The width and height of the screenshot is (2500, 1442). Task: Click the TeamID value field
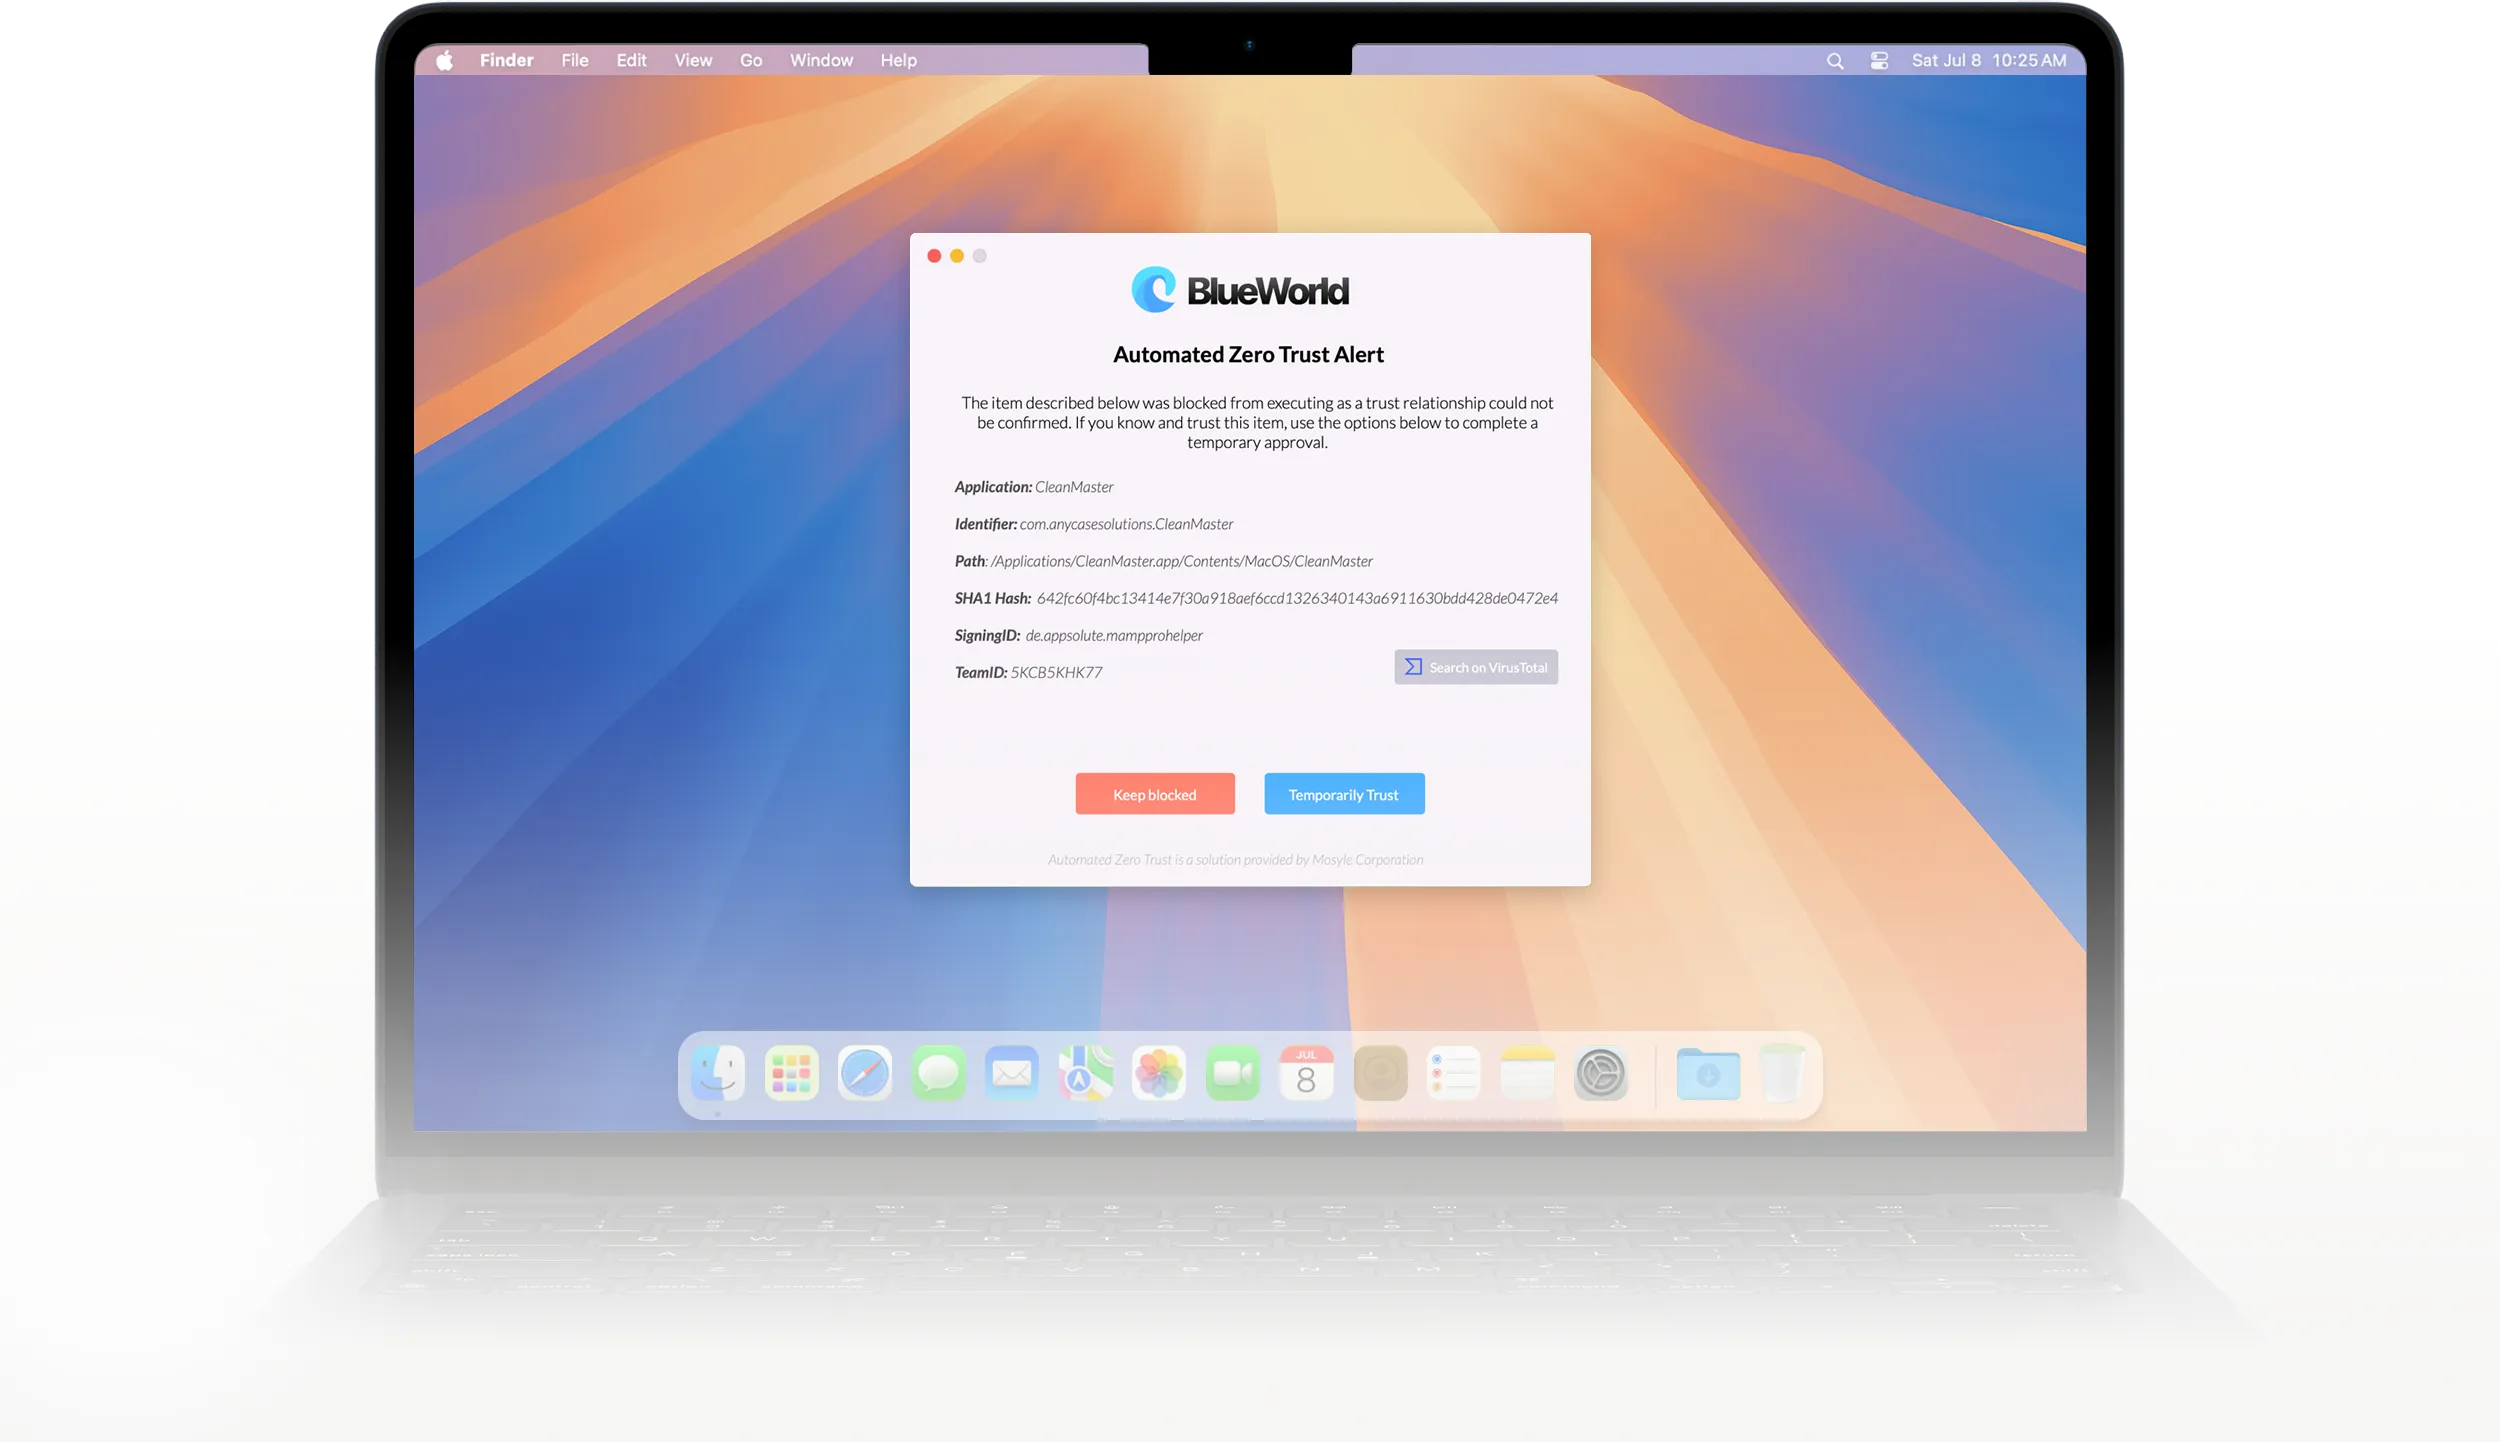click(1054, 671)
